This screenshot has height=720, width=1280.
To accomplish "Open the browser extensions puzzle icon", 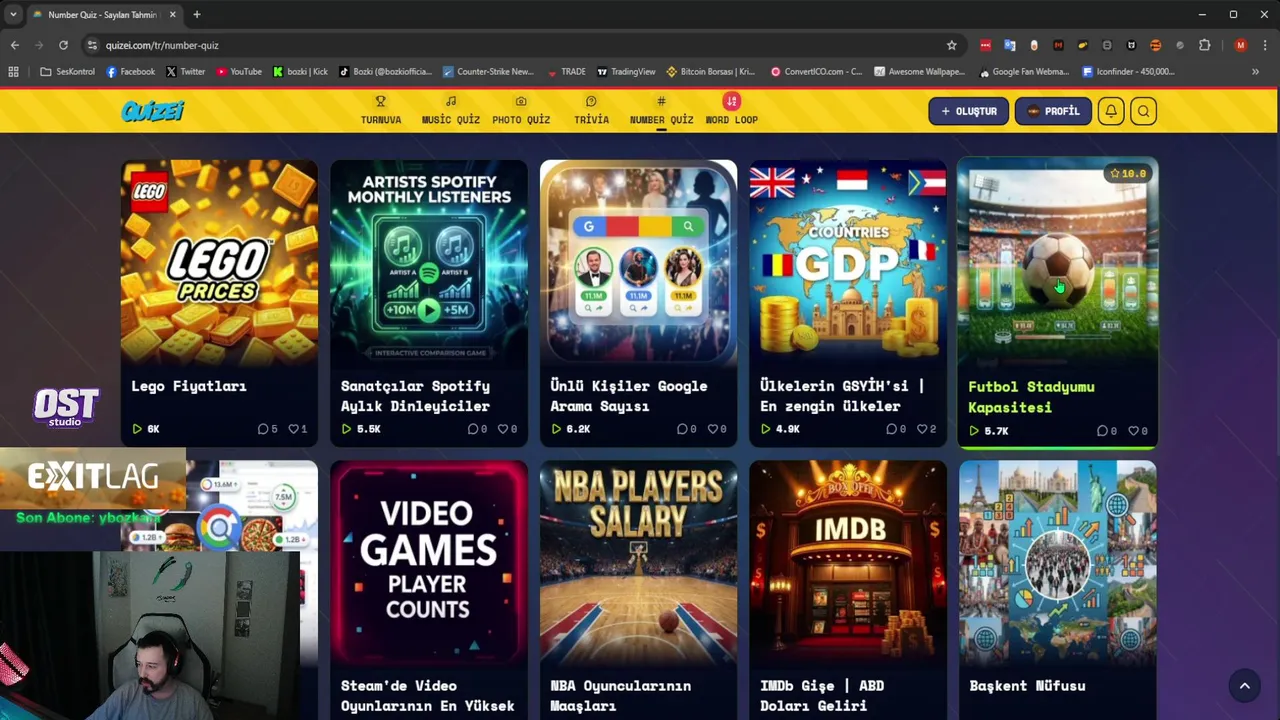I will 1204,45.
